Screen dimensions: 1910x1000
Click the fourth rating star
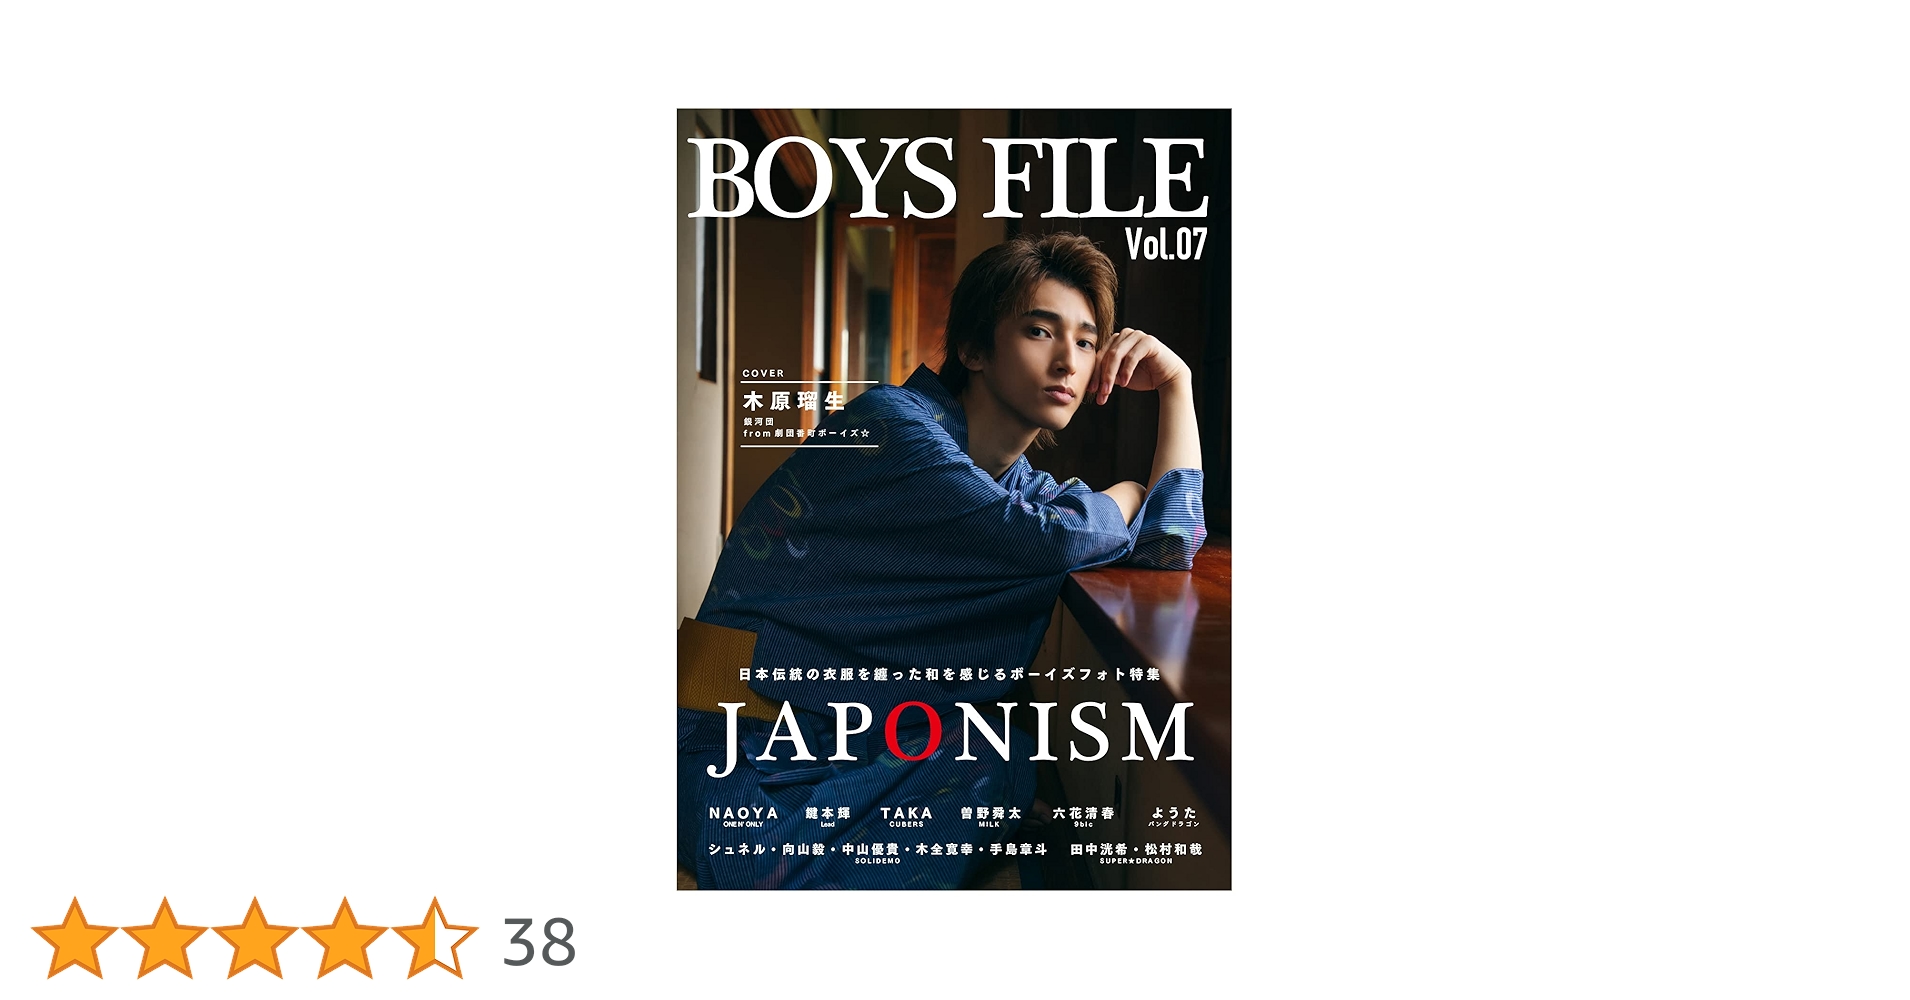click(345, 938)
